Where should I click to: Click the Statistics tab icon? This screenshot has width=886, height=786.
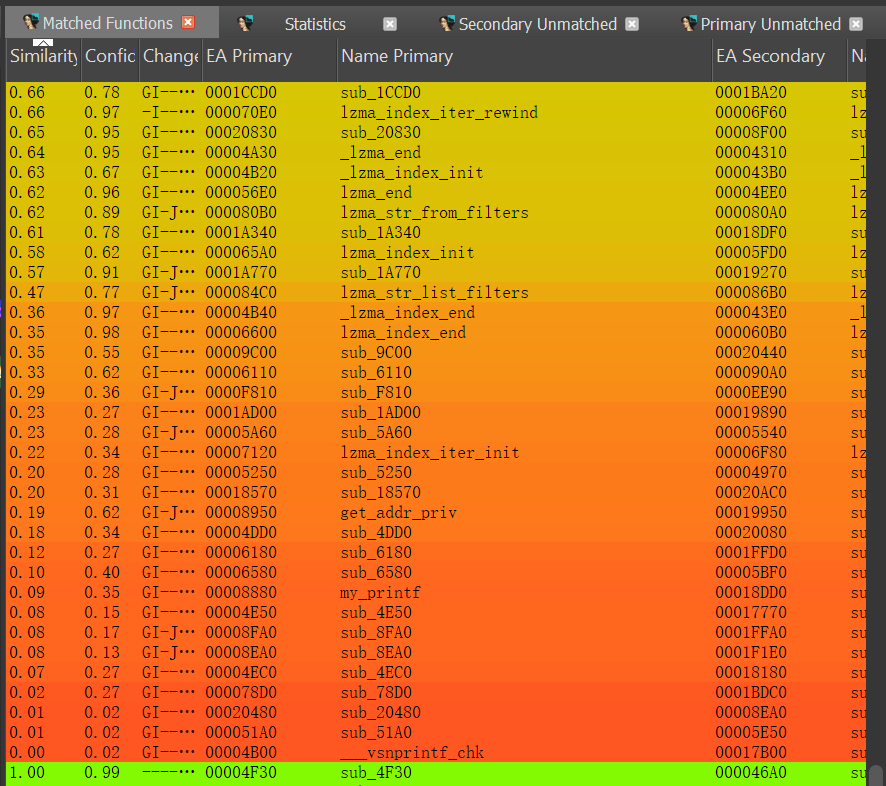coord(246,23)
